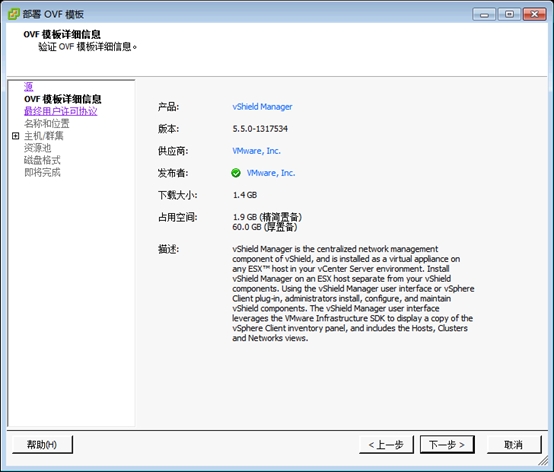Viewport: 554px width, 472px height.
Task: Select the current OVF 模板详细信息 step
Action: [63, 99]
